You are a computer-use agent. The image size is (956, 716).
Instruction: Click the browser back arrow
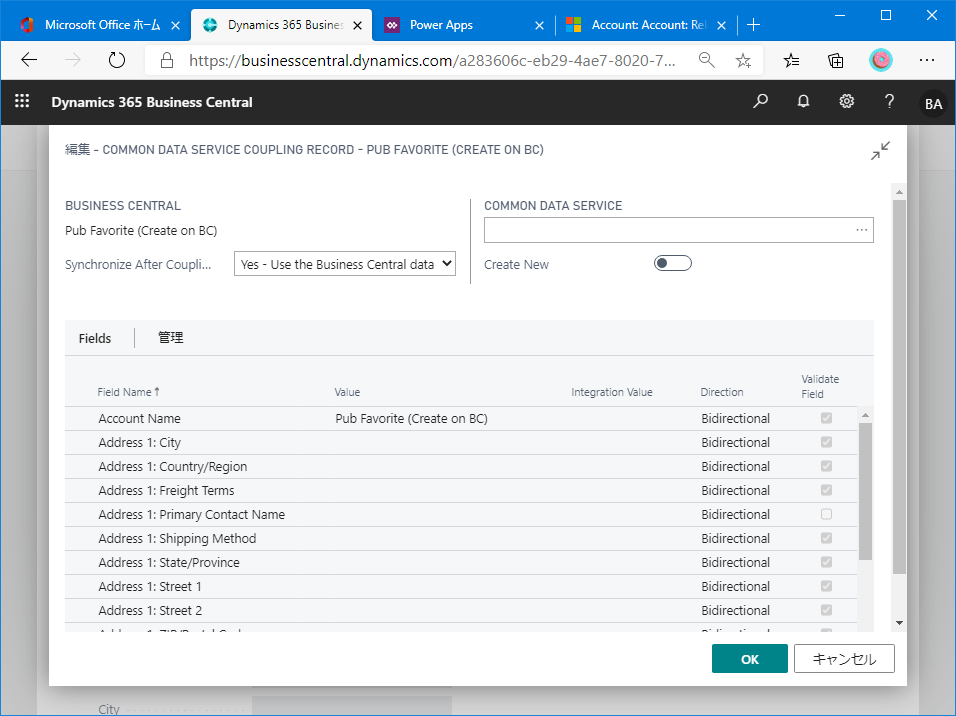pos(29,60)
